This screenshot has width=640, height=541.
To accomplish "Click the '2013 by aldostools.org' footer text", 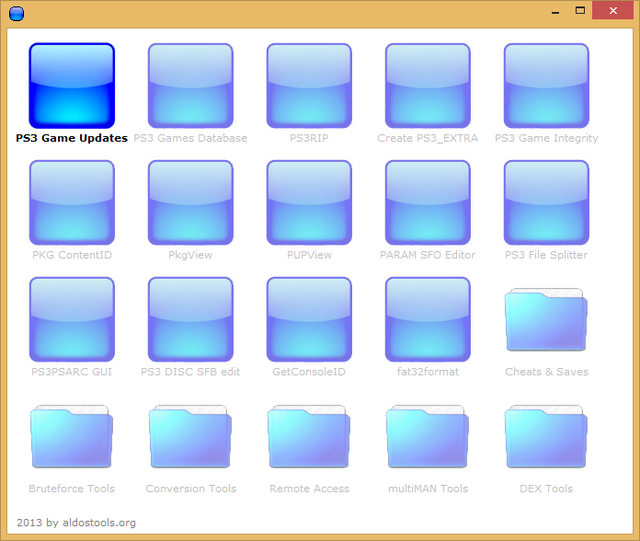I will [76, 523].
